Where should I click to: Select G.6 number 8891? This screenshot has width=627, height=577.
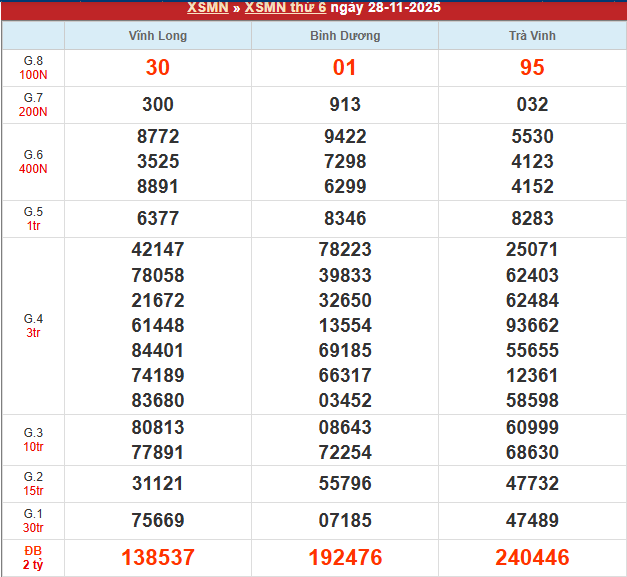click(x=158, y=186)
